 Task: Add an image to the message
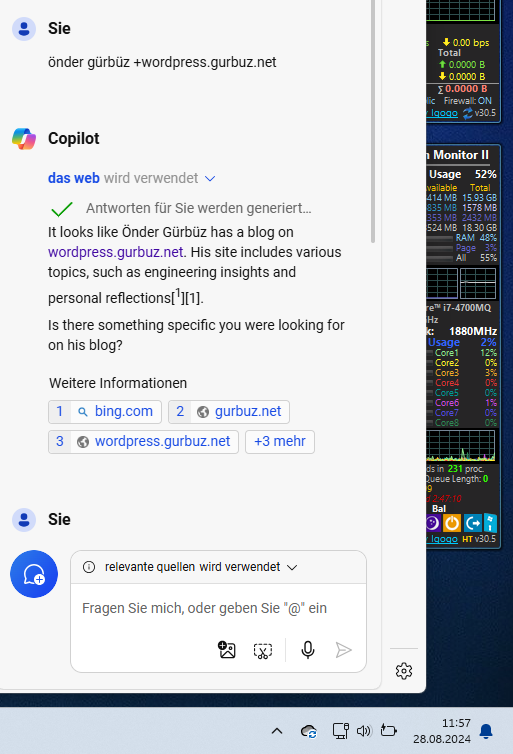226,650
